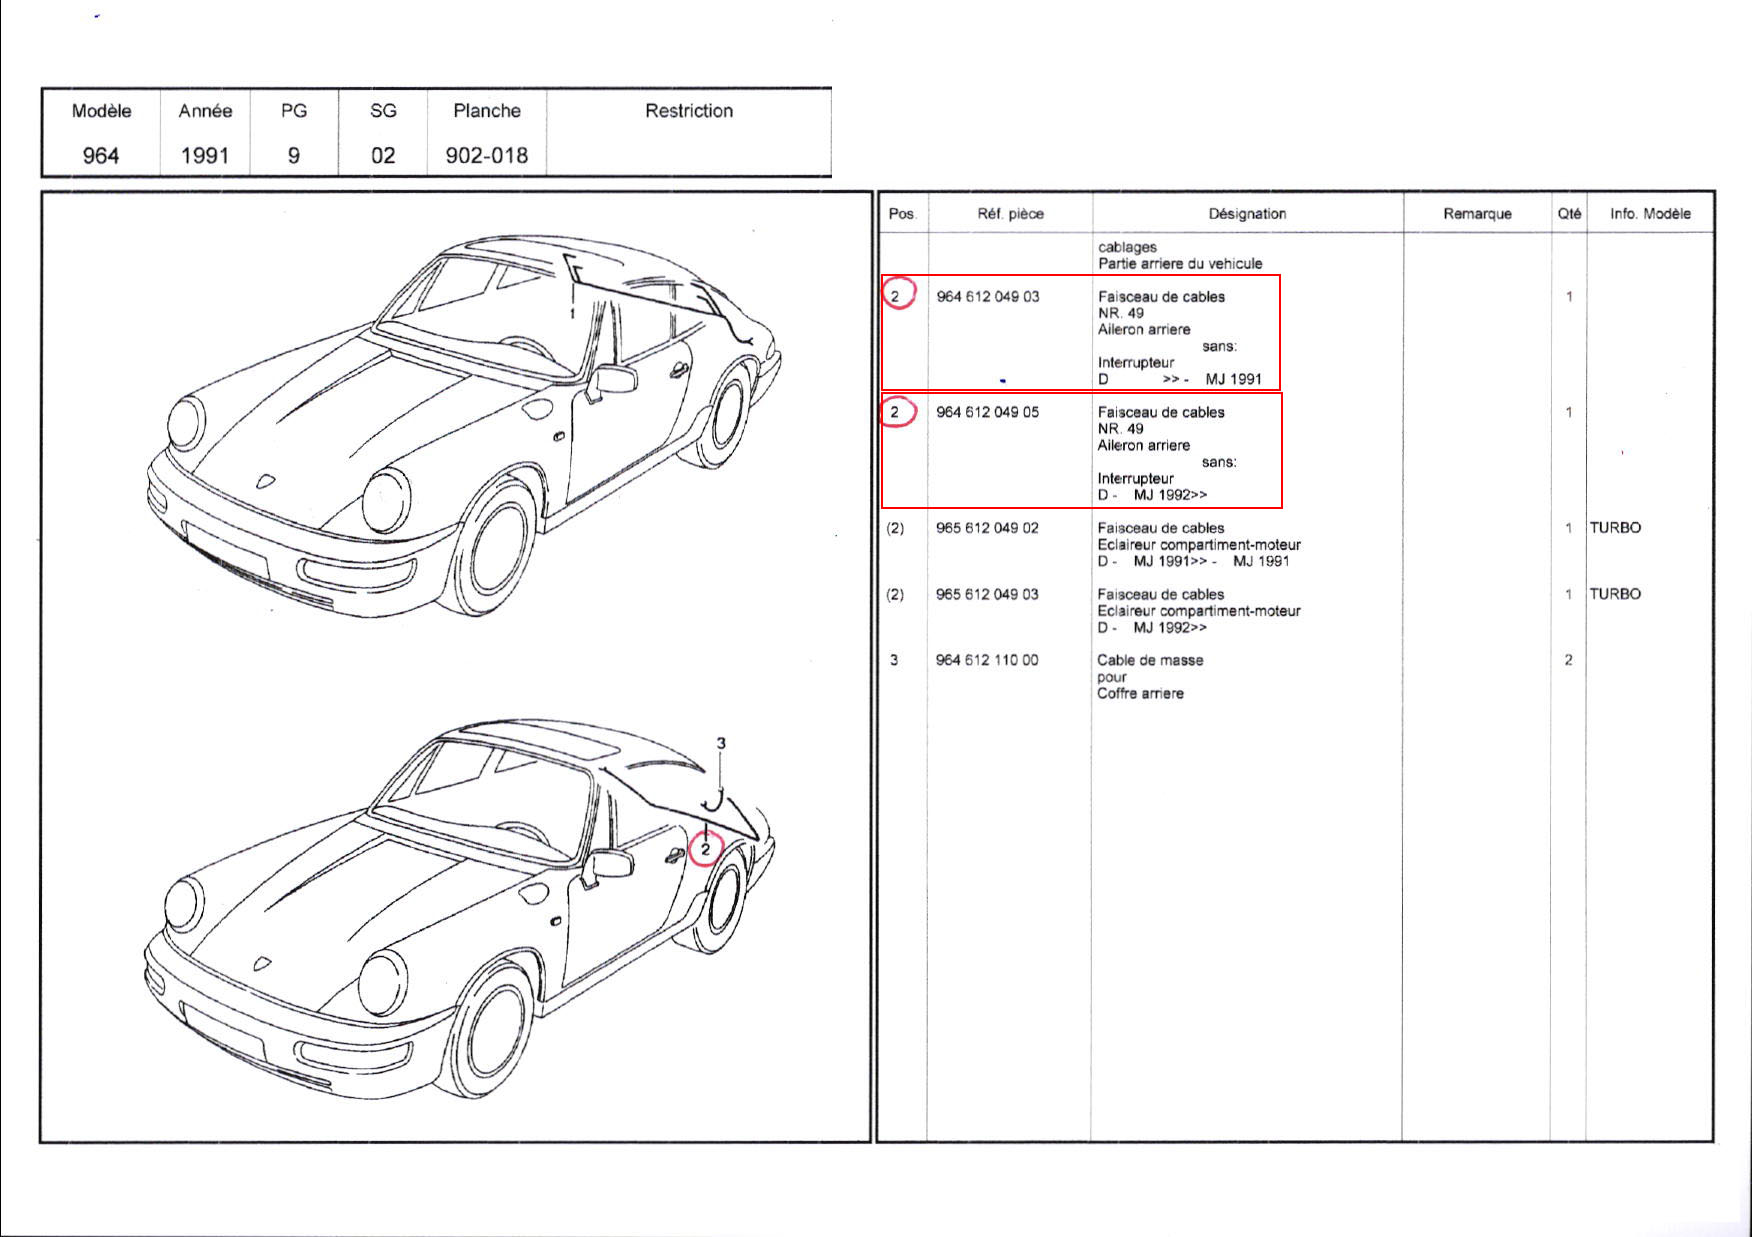Select part number 965 612 049 03

[x=987, y=594]
